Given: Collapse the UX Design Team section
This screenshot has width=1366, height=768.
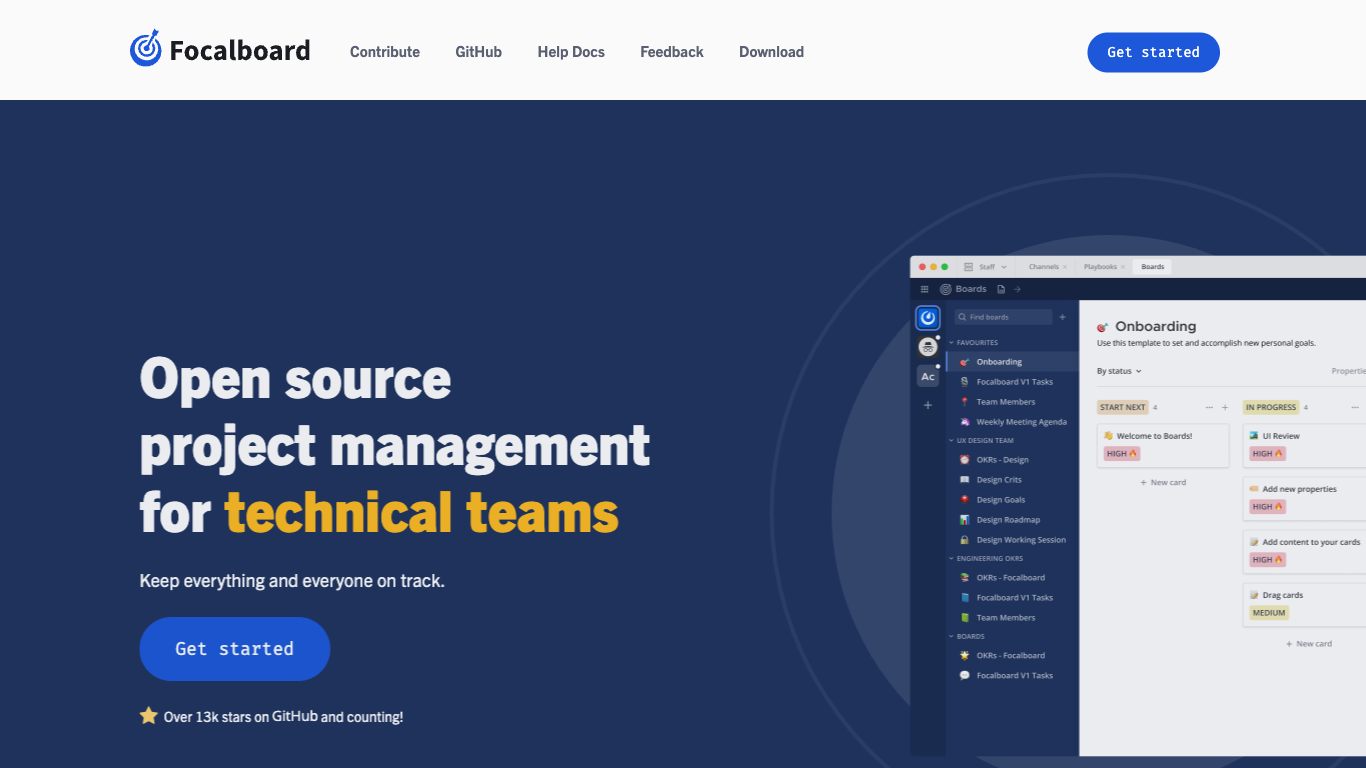Looking at the screenshot, I should [981, 441].
